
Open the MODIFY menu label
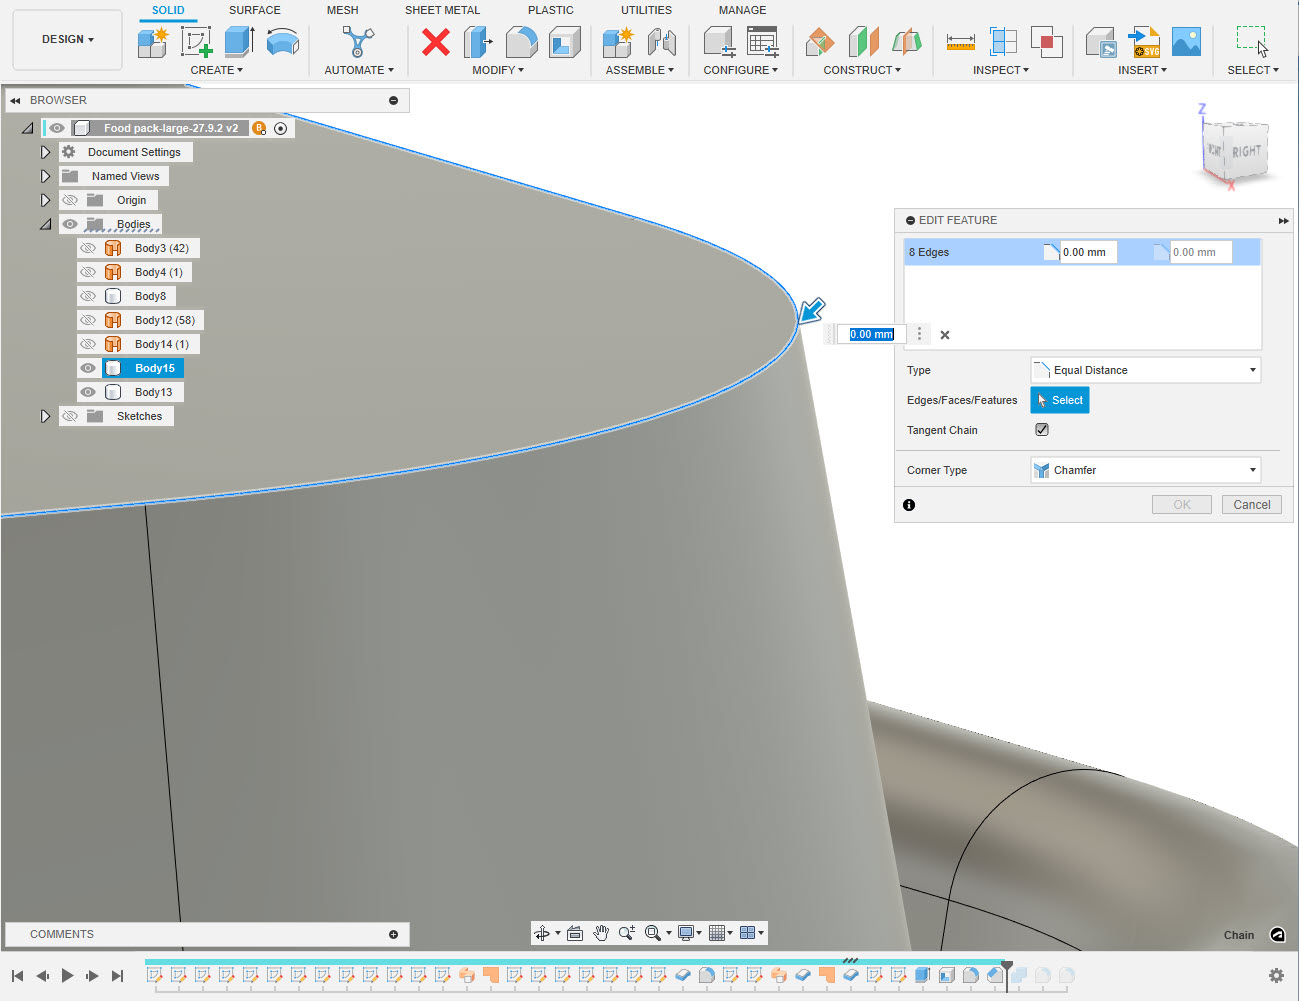pos(498,70)
